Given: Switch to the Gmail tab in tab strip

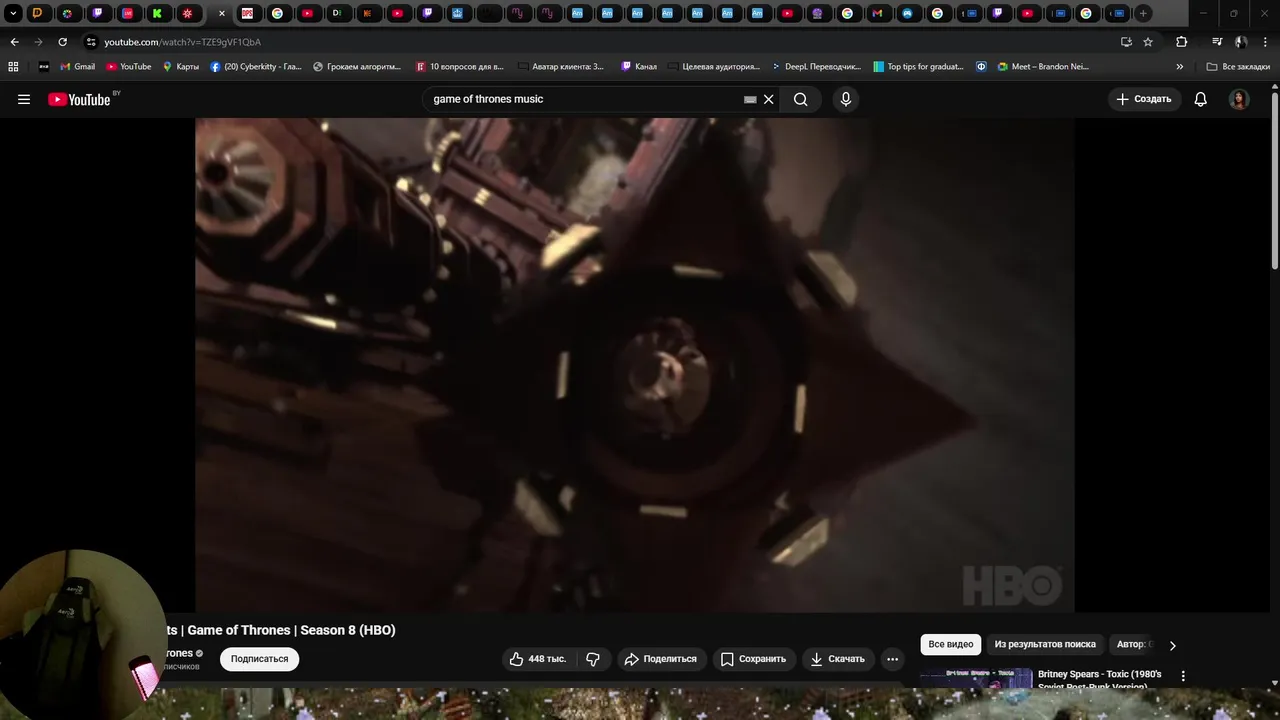Looking at the screenshot, I should [877, 13].
